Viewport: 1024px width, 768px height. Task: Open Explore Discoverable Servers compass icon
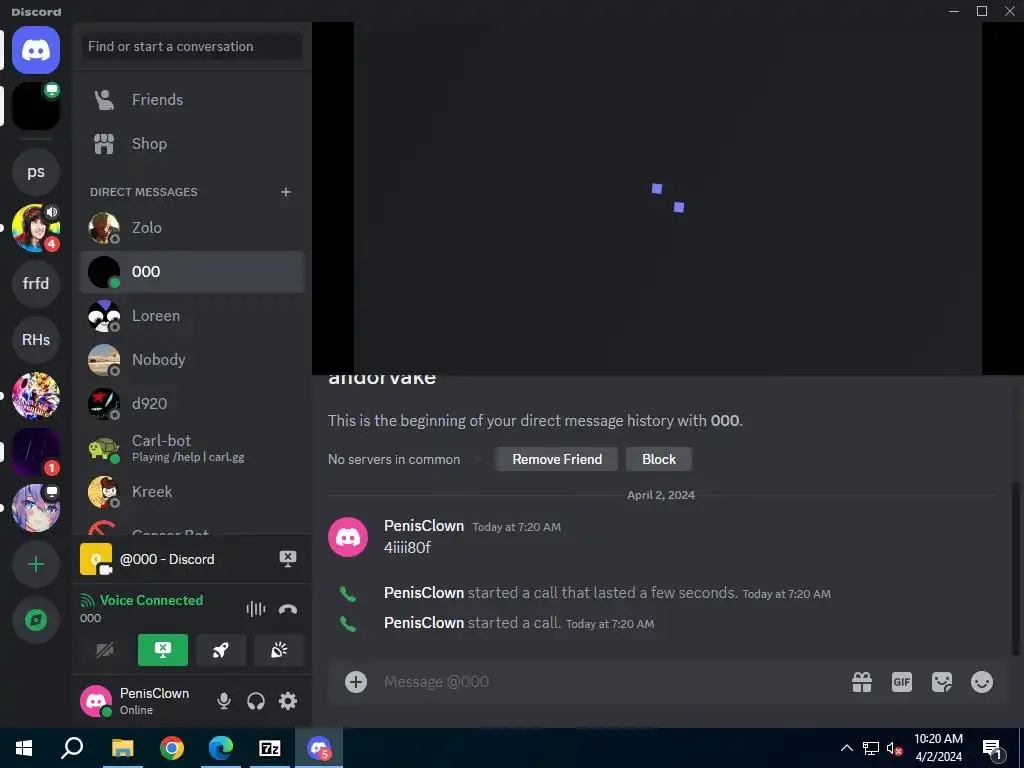(x=36, y=620)
